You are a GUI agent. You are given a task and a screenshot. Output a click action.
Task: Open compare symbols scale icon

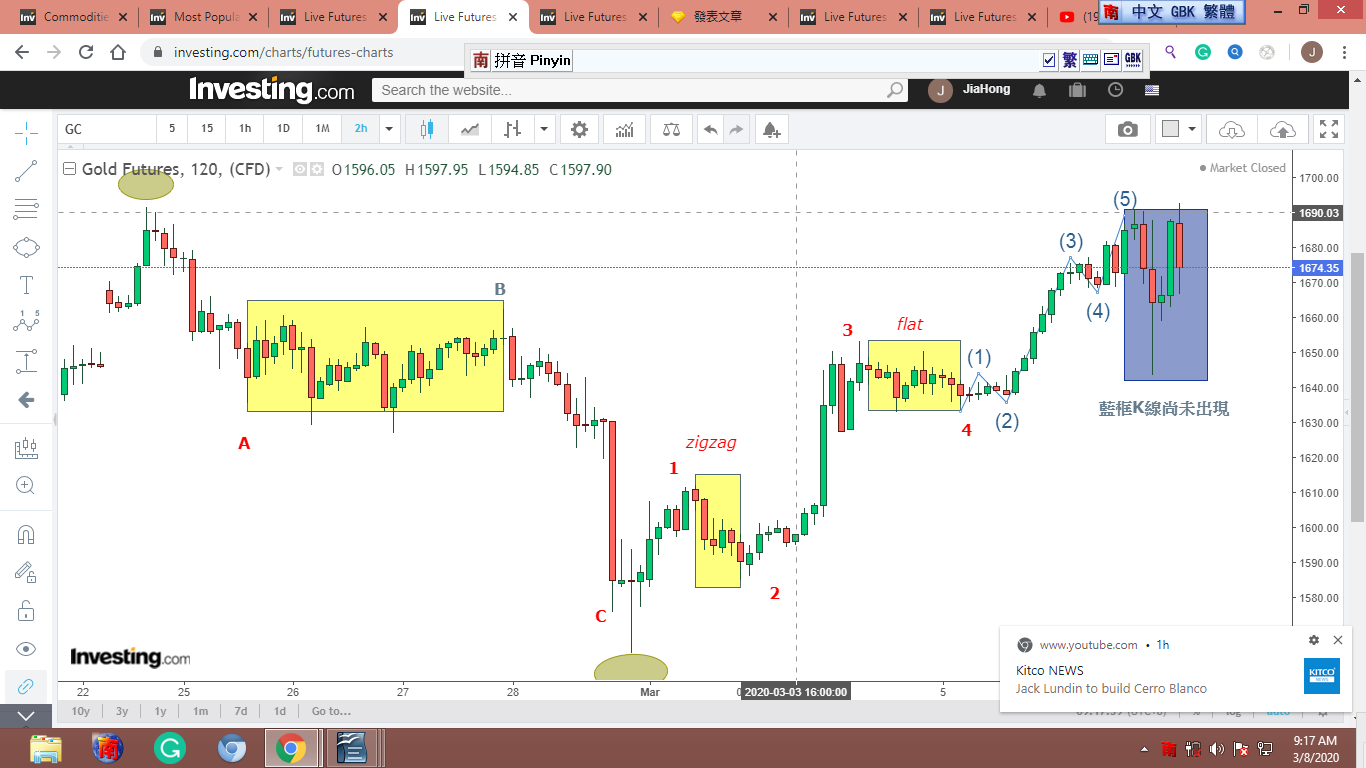pos(669,129)
